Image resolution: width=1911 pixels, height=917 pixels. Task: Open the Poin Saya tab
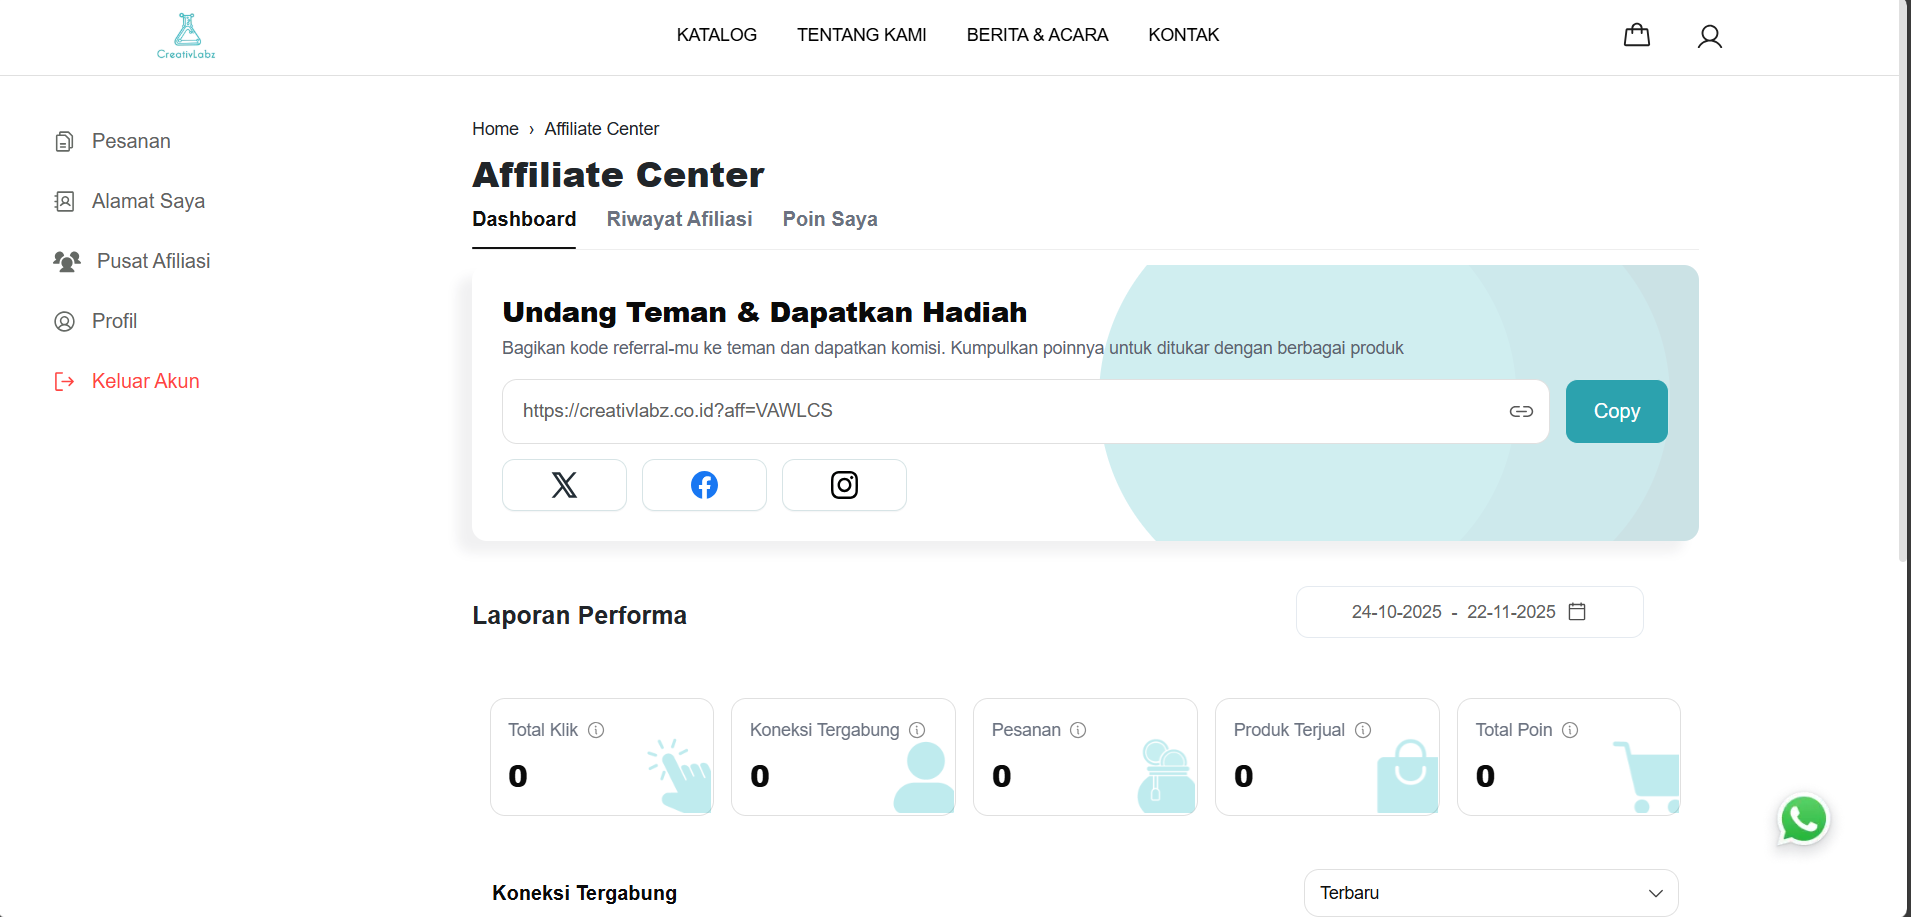pos(830,219)
